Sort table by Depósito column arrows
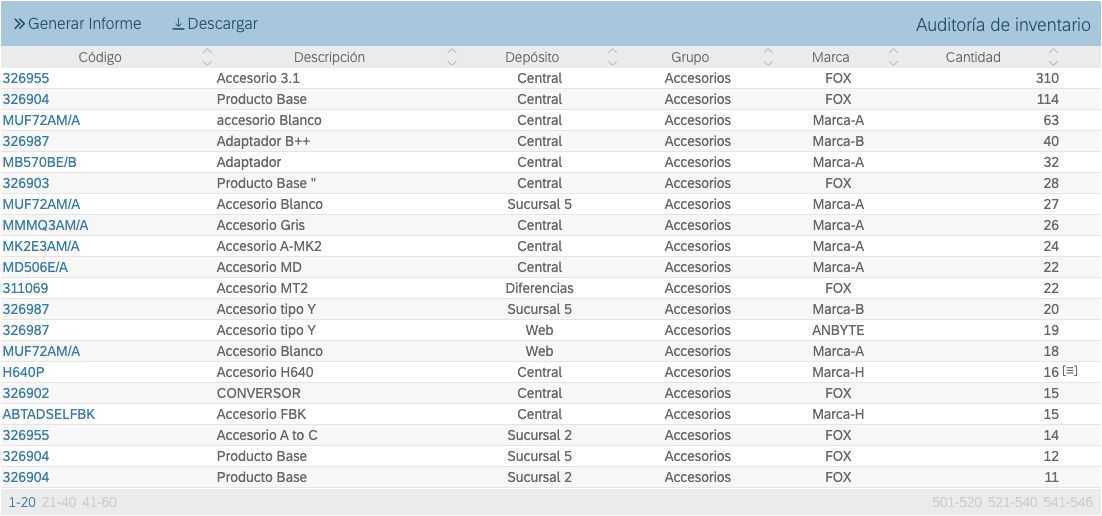The image size is (1102, 516). [x=613, y=57]
